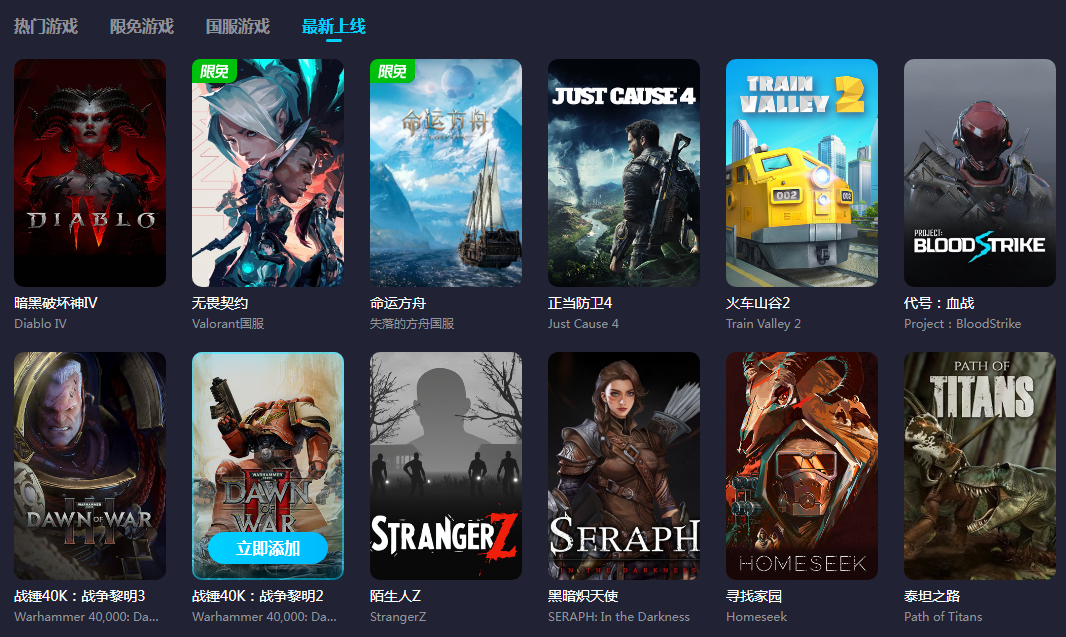Select the 国服游戏 tab
1066x637 pixels.
pos(237,27)
